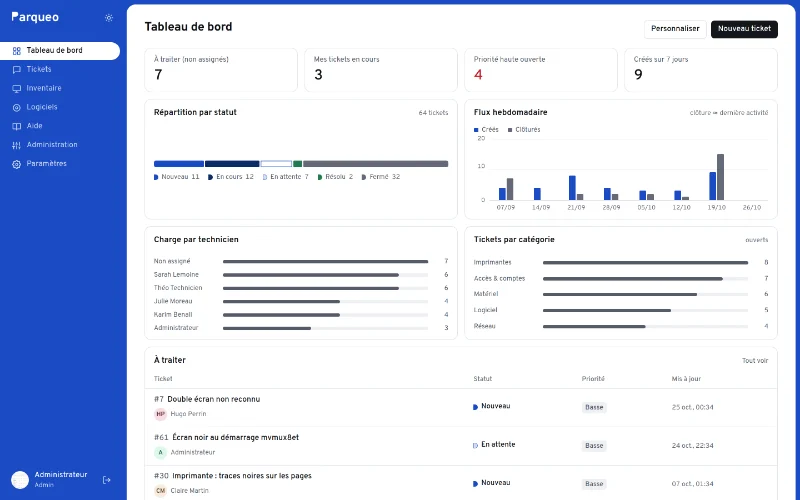The height and width of the screenshot is (500, 800).
Task: Click the A avatar on ticket #61
Action: pyautogui.click(x=161, y=452)
